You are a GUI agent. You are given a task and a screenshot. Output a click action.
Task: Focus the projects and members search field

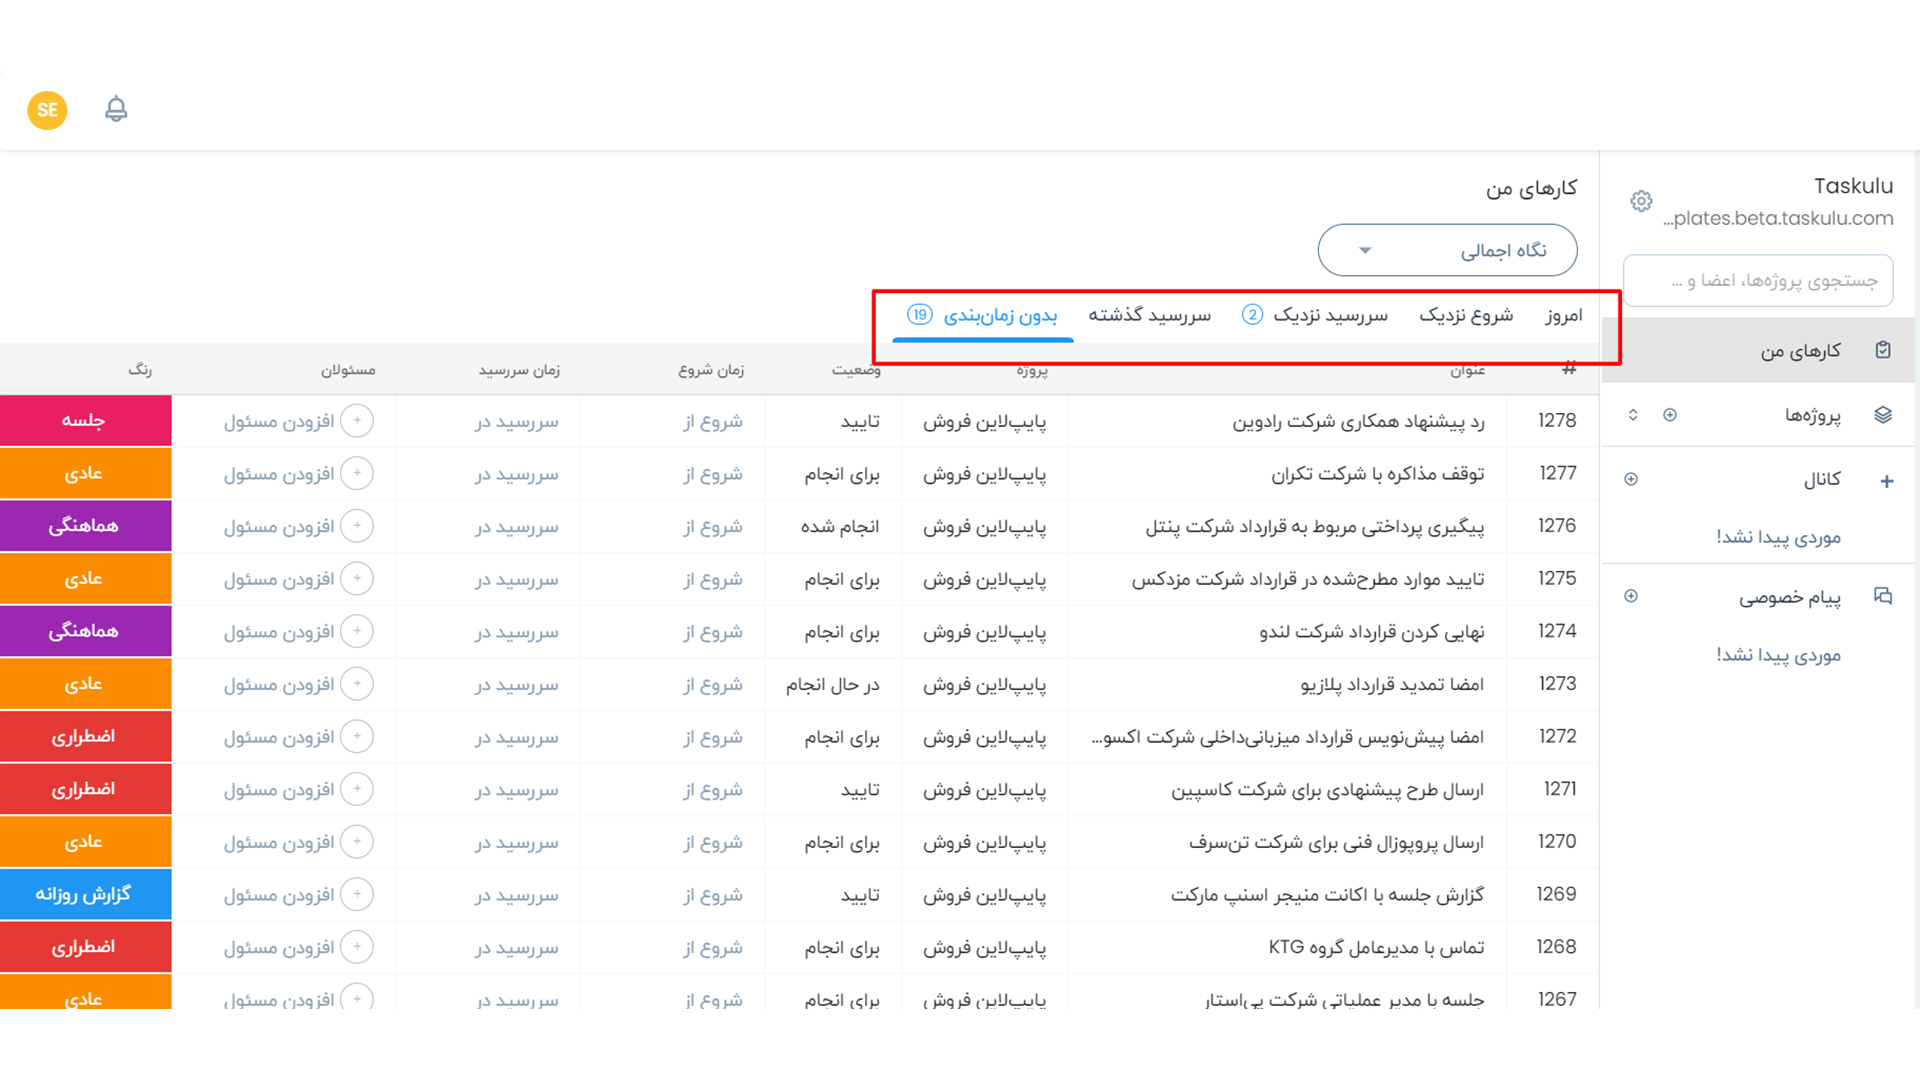[1758, 281]
